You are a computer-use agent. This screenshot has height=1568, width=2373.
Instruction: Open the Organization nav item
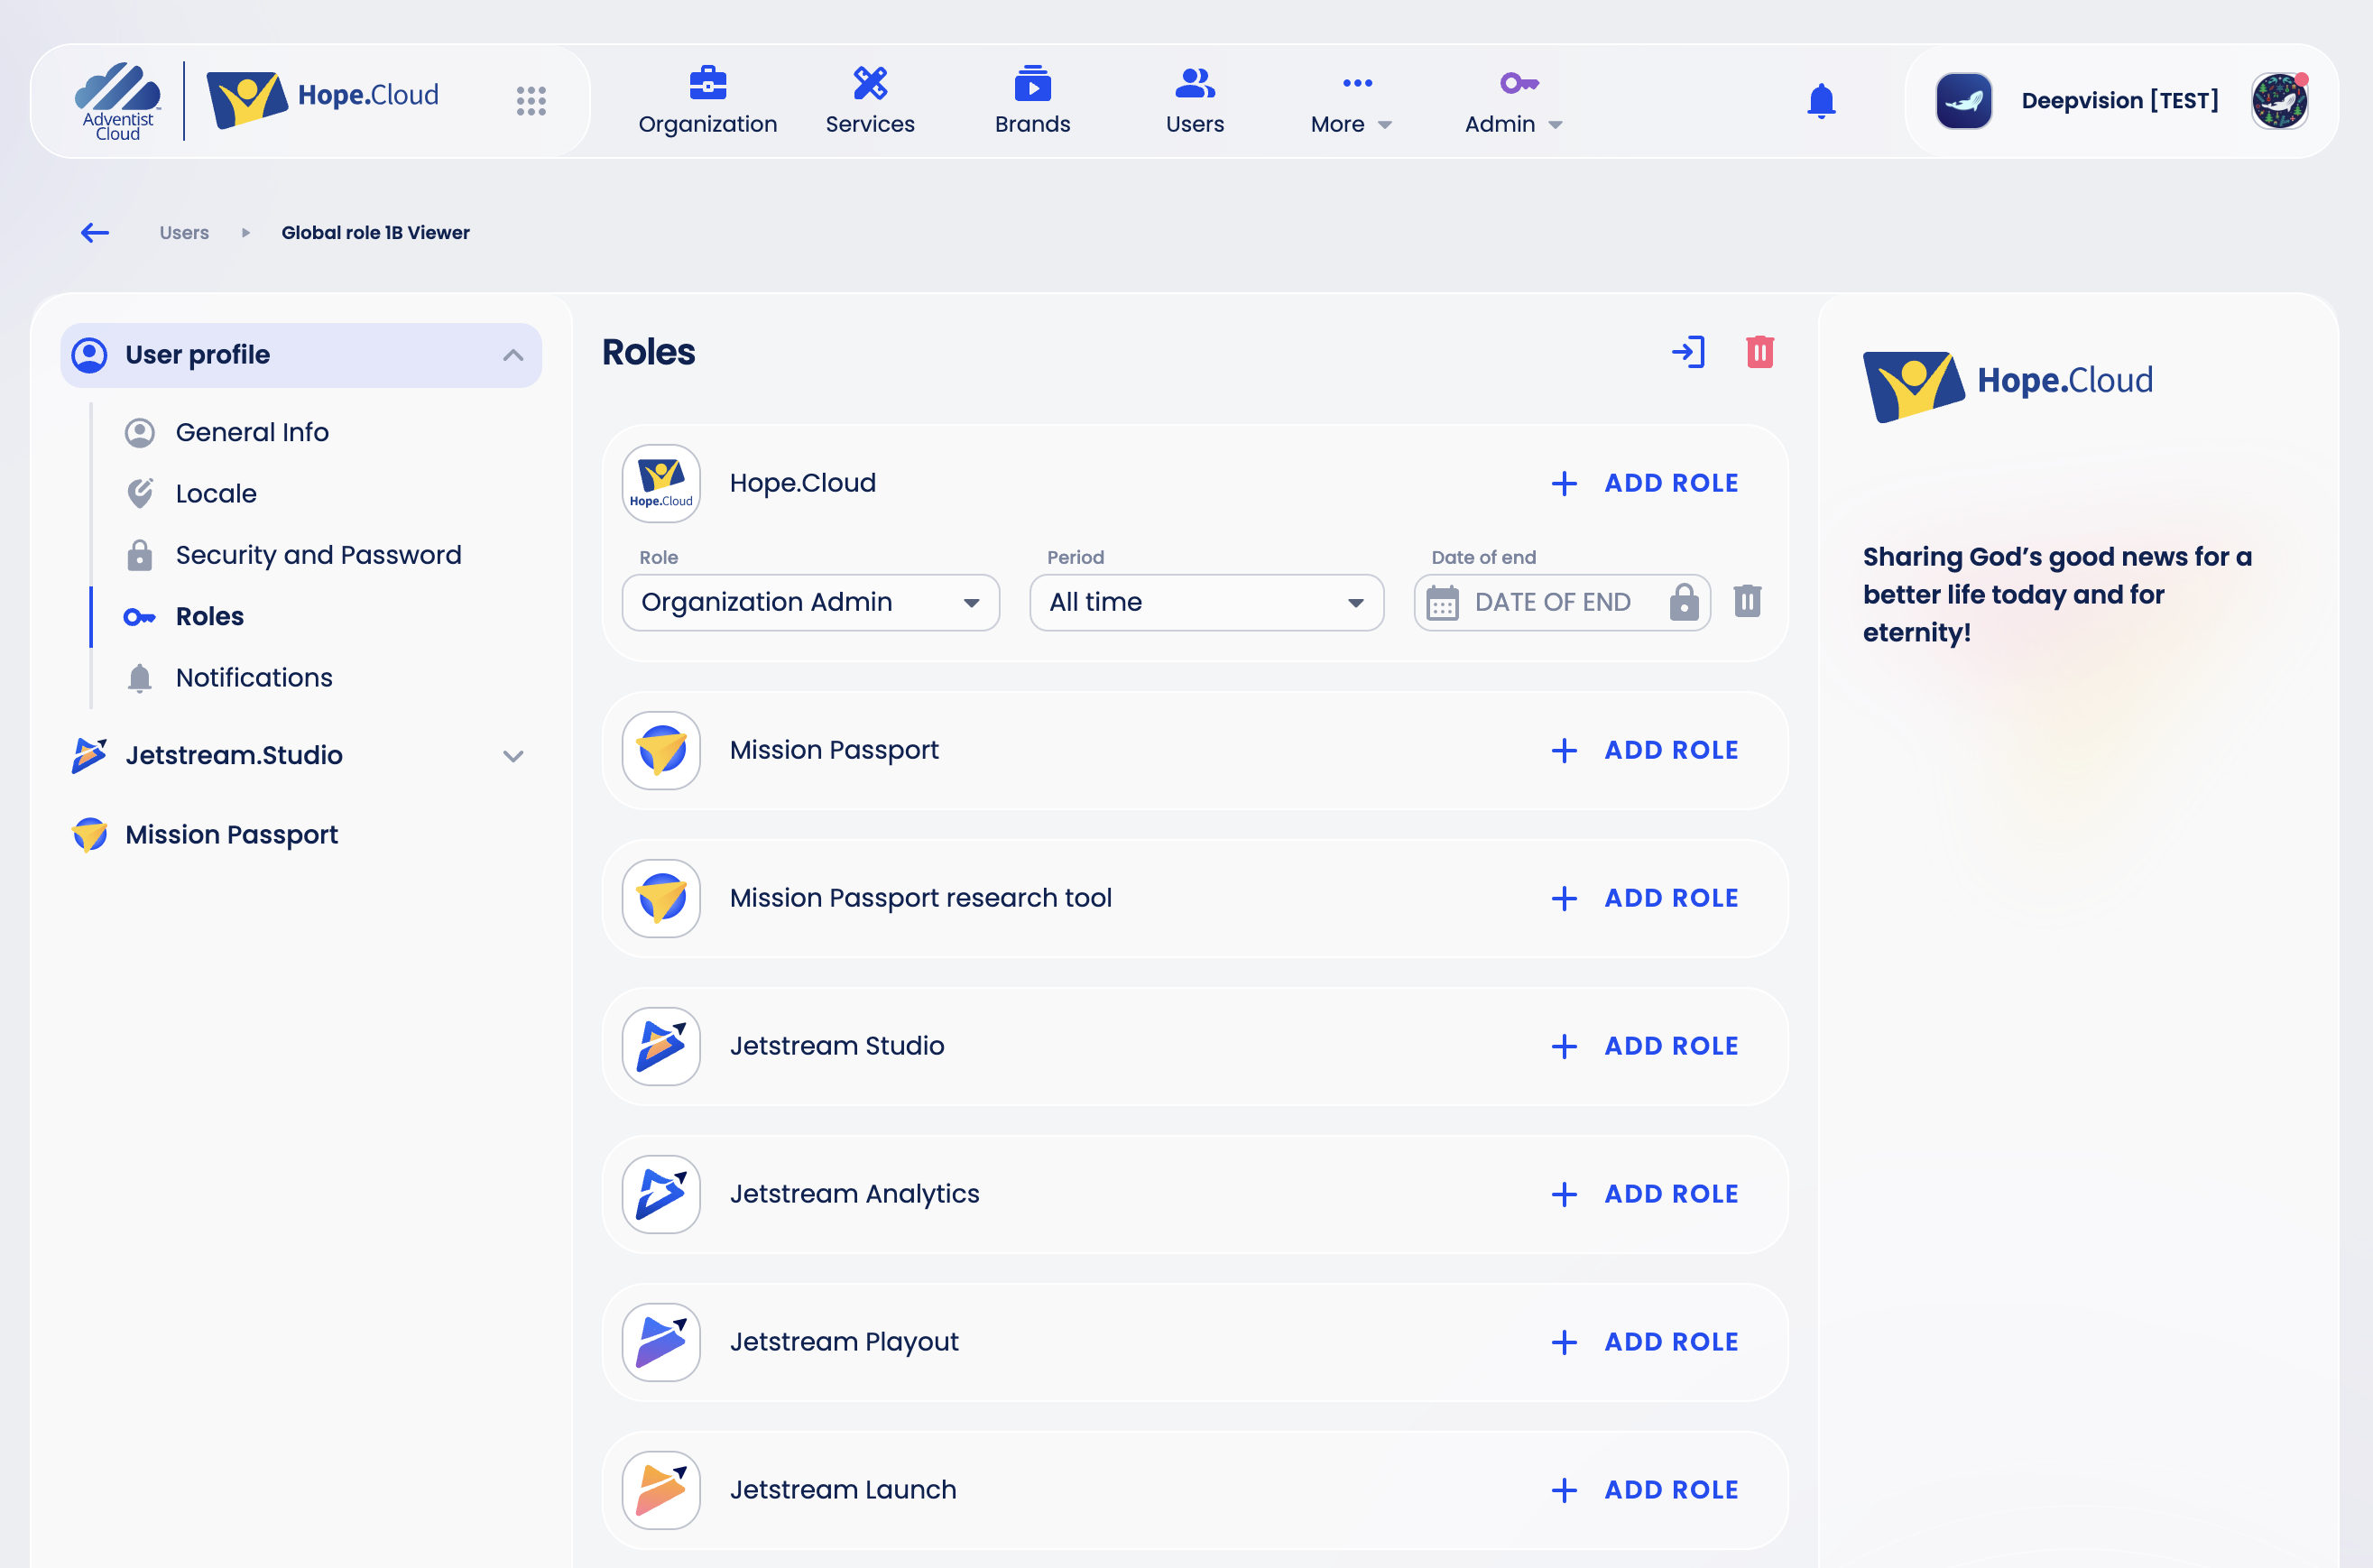708,102
